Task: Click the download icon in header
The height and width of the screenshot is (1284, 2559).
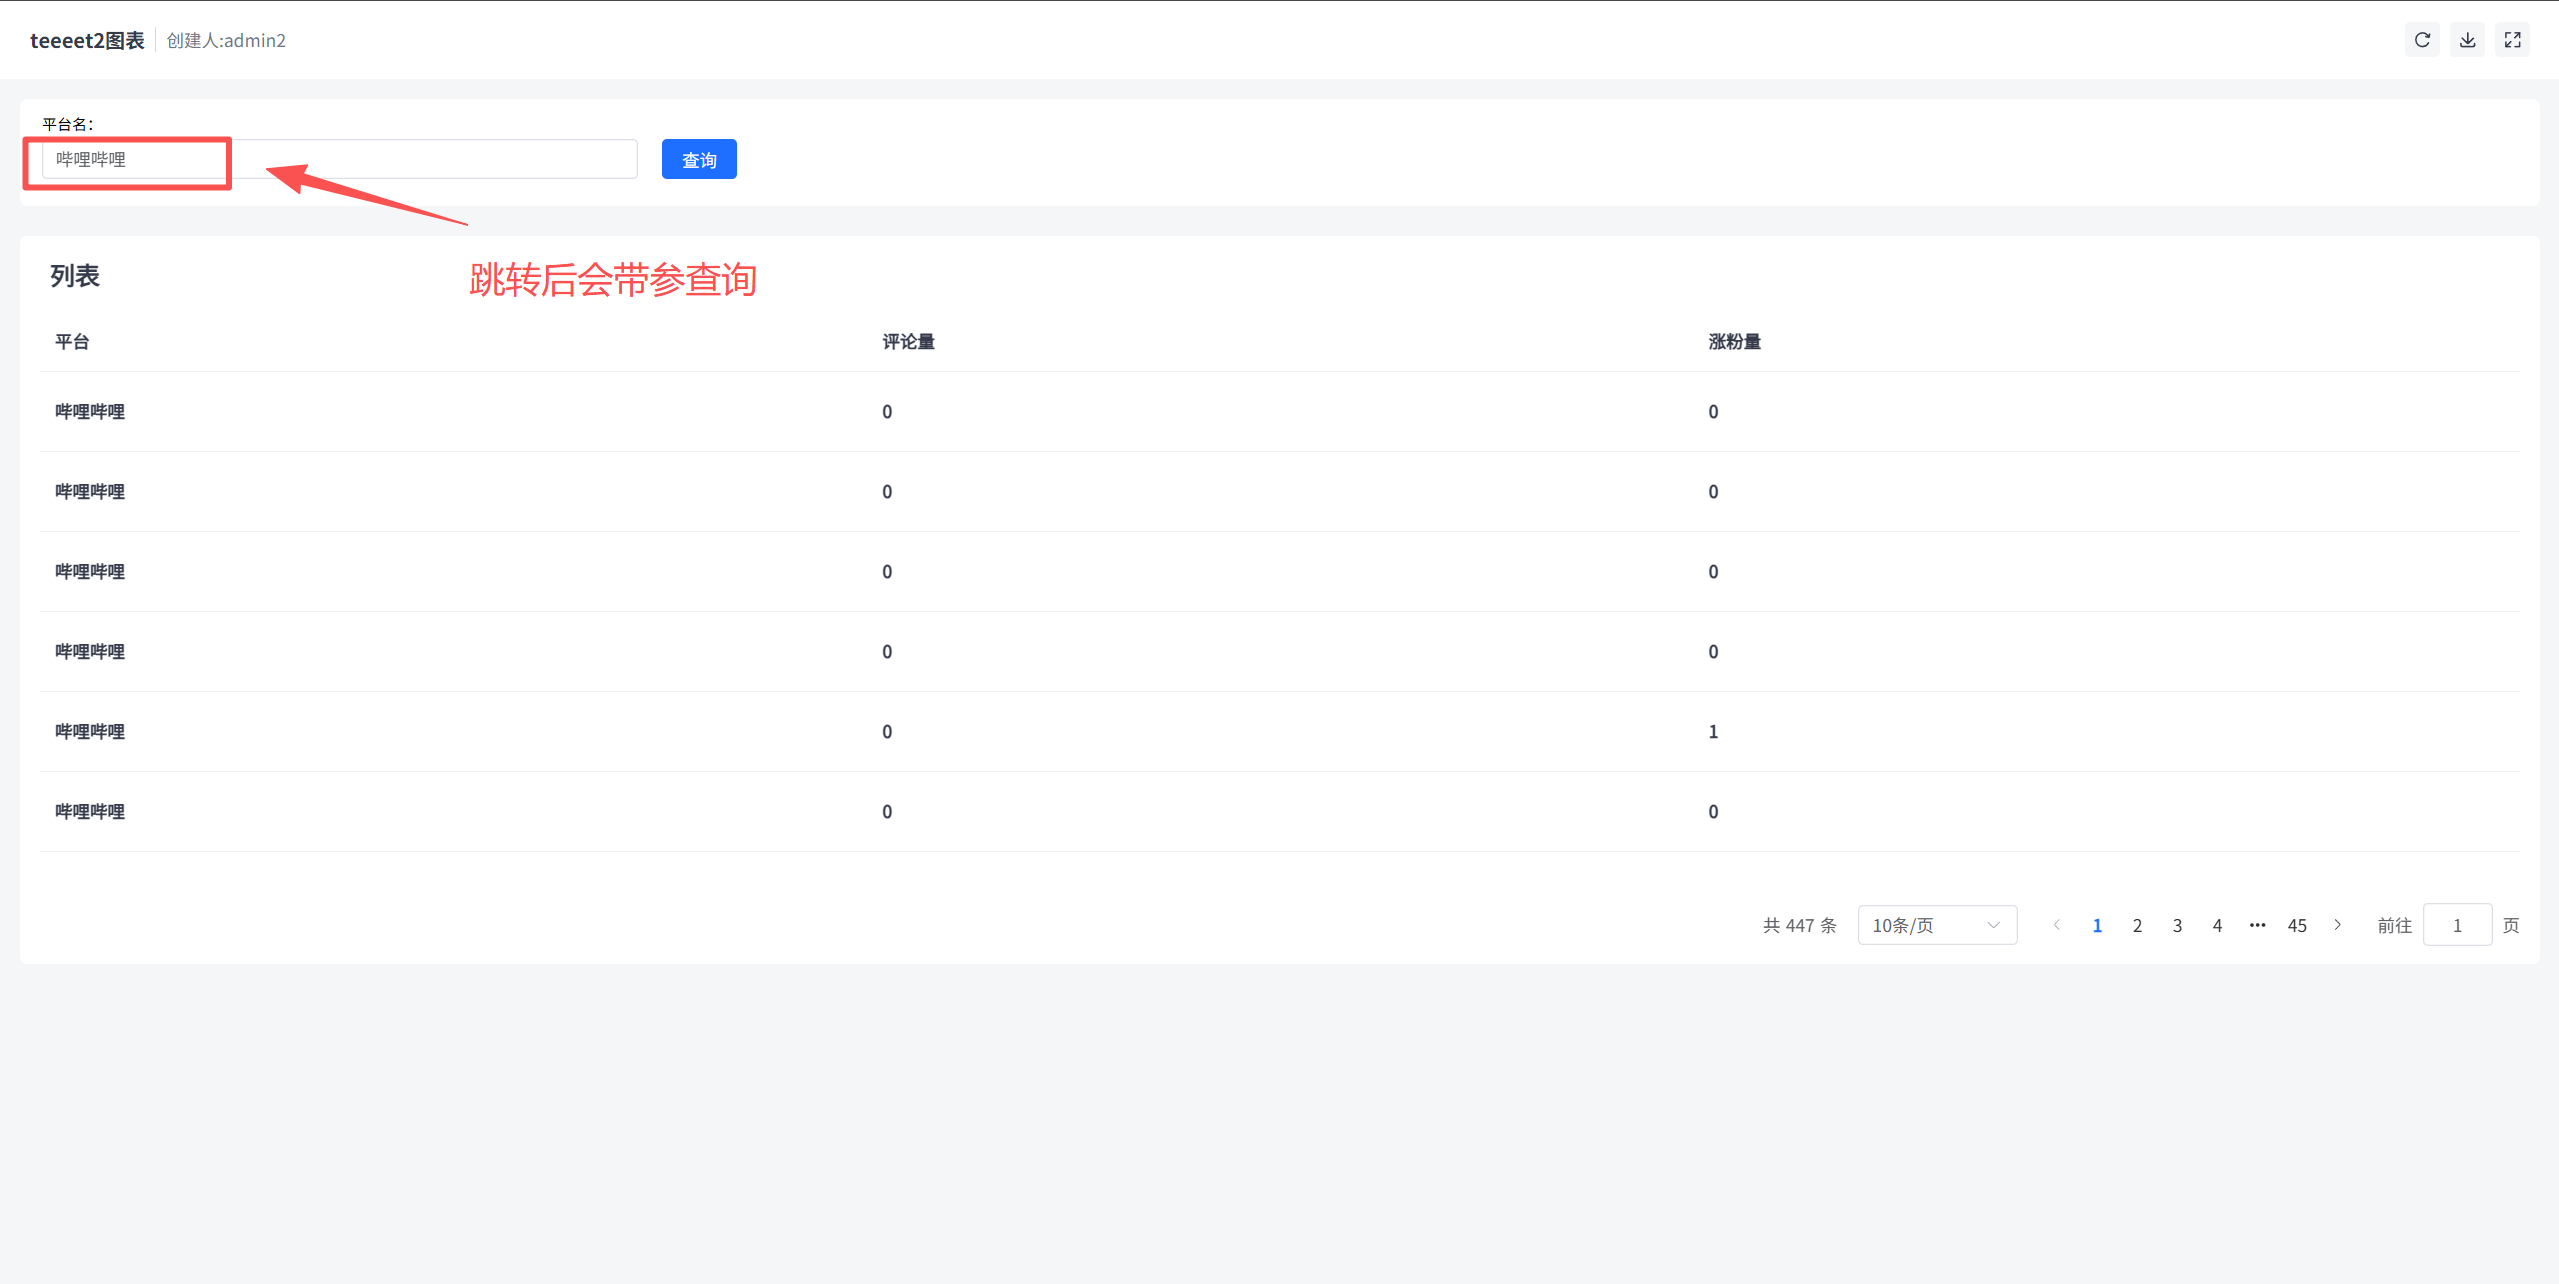Action: pos(2467,40)
